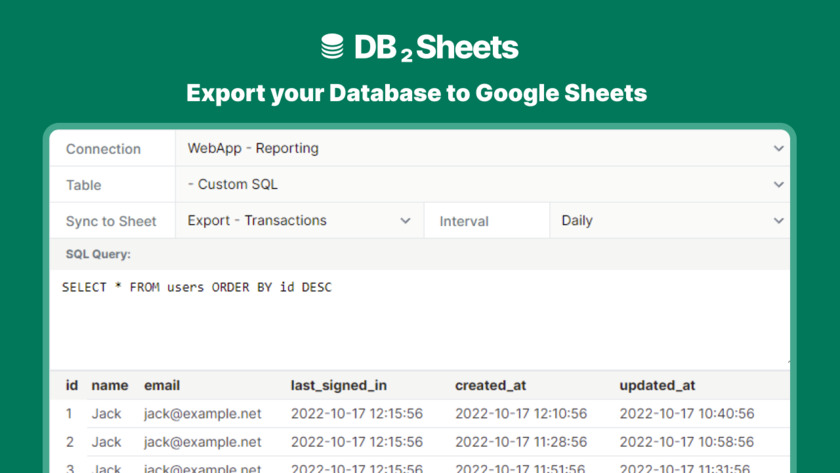Click the id cell '2'
Screen dimensions: 840x473
pyautogui.click(x=70, y=442)
